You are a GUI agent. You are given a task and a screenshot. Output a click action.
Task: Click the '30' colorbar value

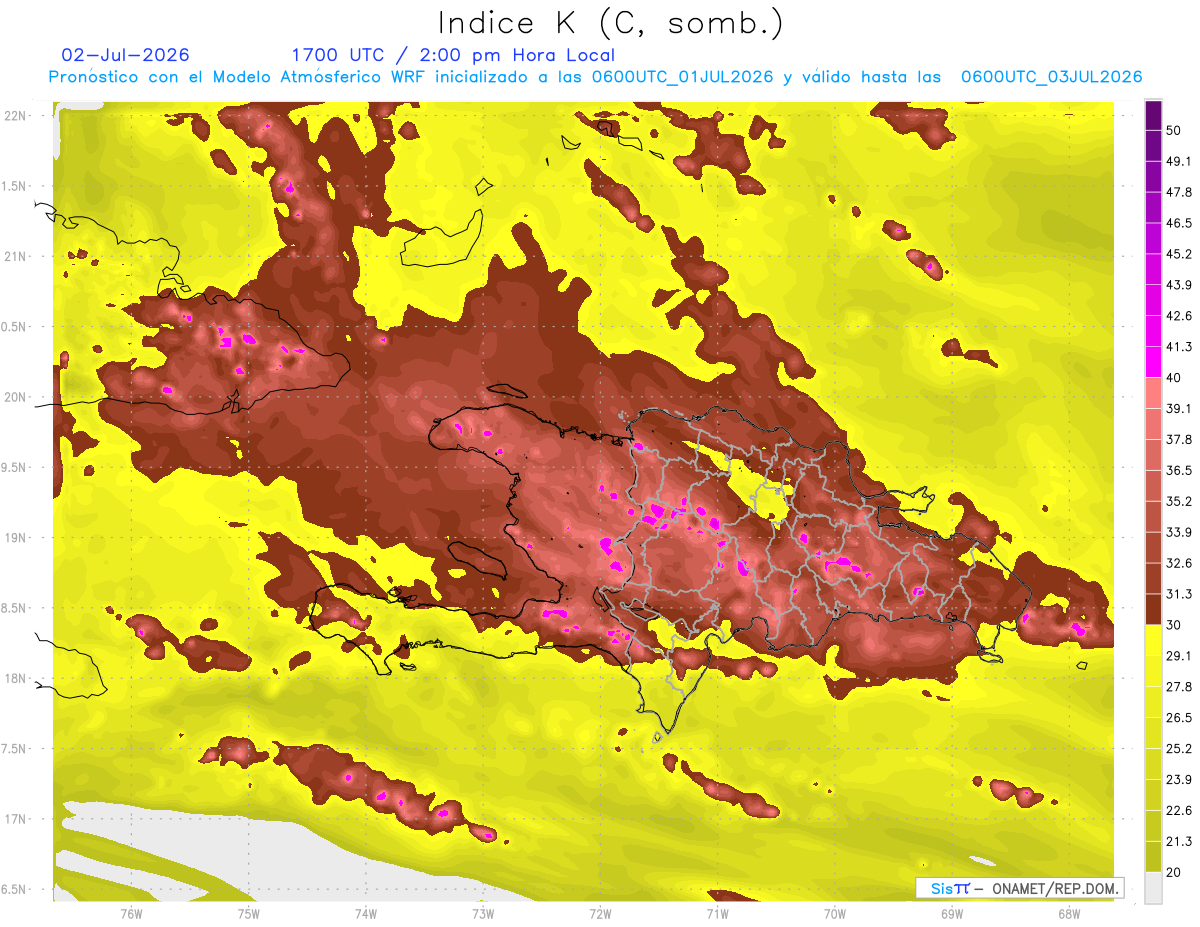pos(1174,625)
